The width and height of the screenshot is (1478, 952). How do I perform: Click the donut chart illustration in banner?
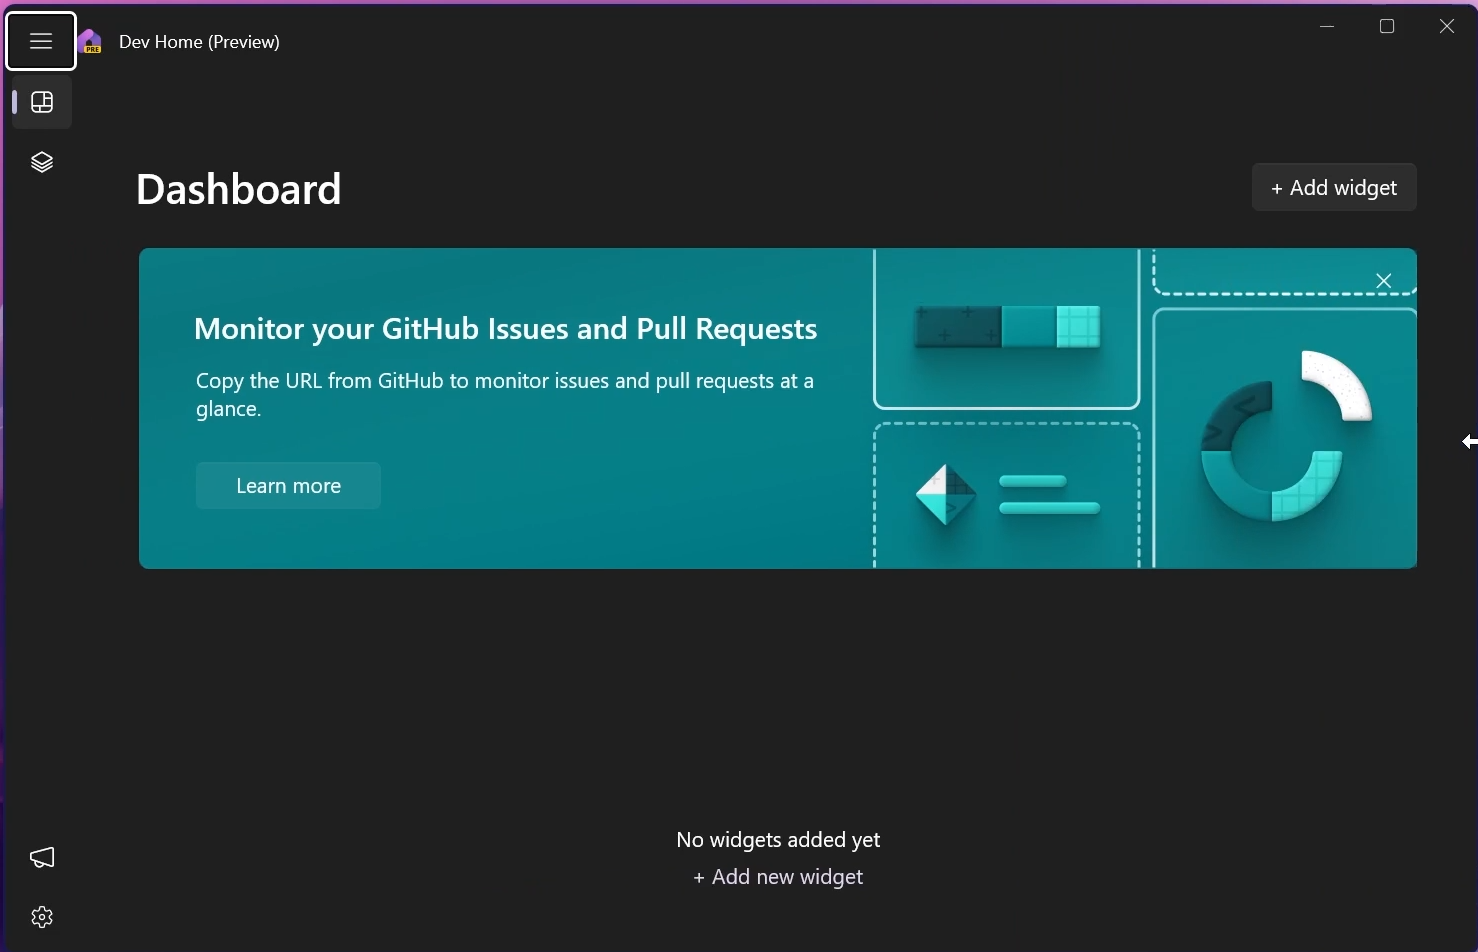[x=1285, y=438]
